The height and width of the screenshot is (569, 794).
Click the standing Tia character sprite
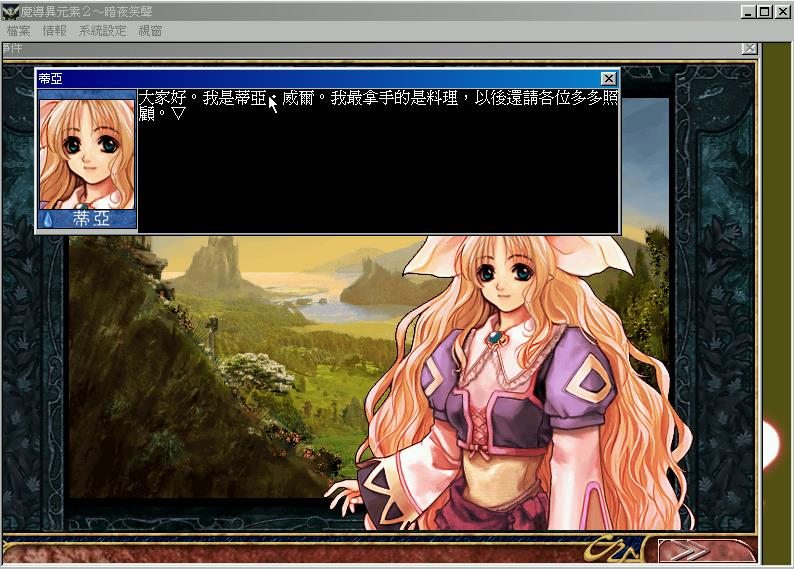pyautogui.click(x=511, y=382)
